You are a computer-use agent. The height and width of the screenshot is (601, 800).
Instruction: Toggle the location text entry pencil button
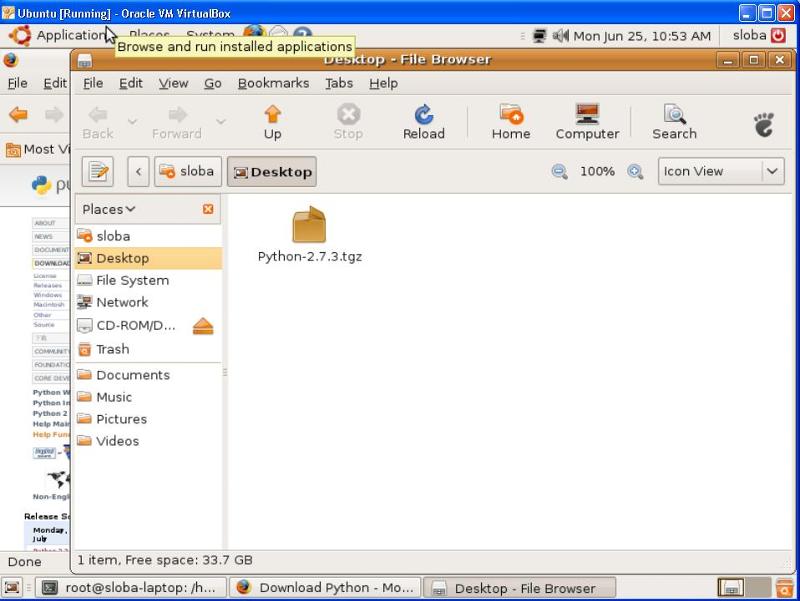click(97, 171)
